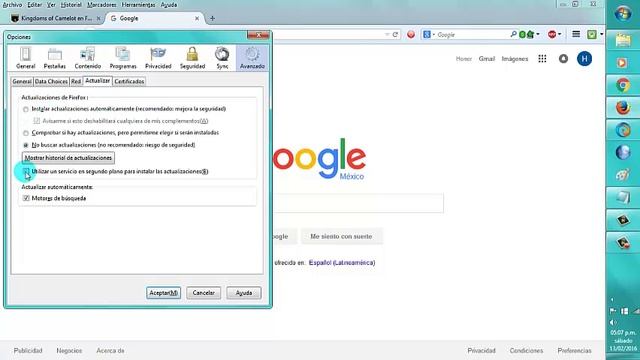This screenshot has width=640, height=360.
Task: Click the Cancelar button
Action: [x=203, y=293]
